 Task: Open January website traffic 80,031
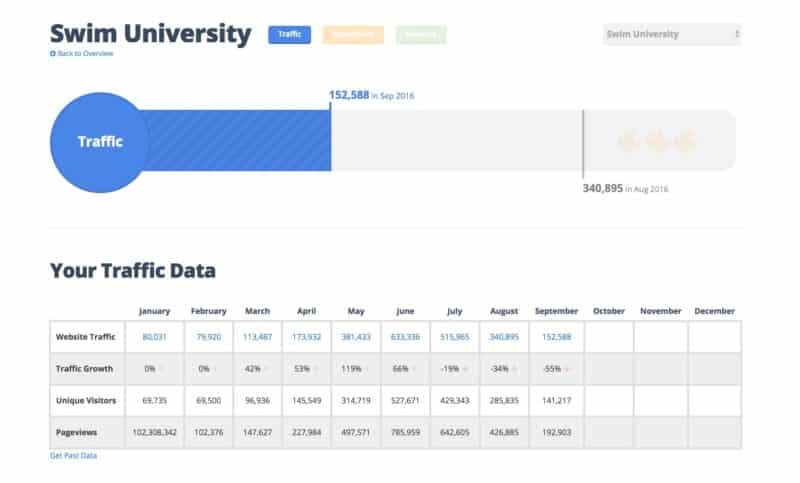(x=154, y=337)
